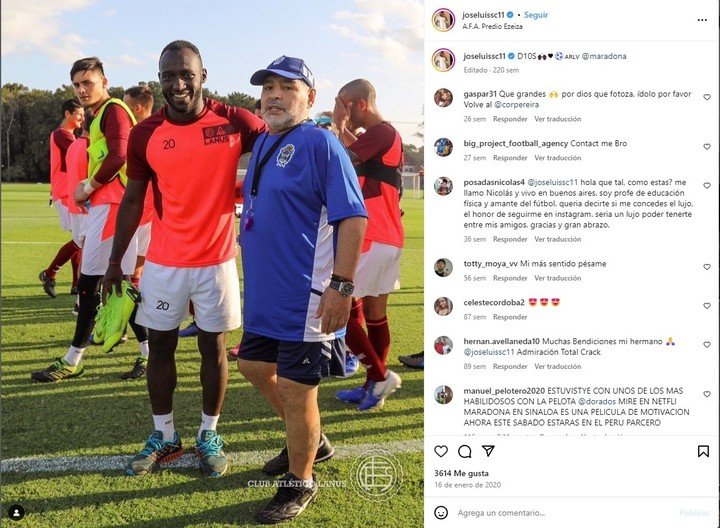Save post with bookmark icon

(703, 451)
